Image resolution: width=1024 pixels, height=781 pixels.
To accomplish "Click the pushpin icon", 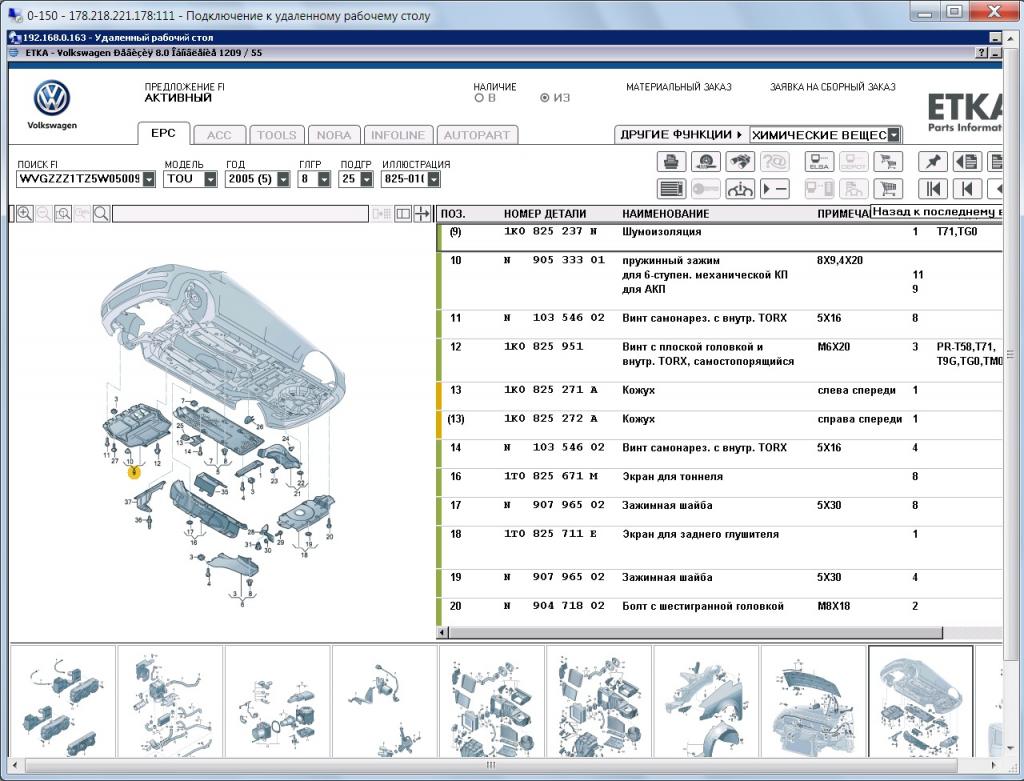I will pos(933,161).
